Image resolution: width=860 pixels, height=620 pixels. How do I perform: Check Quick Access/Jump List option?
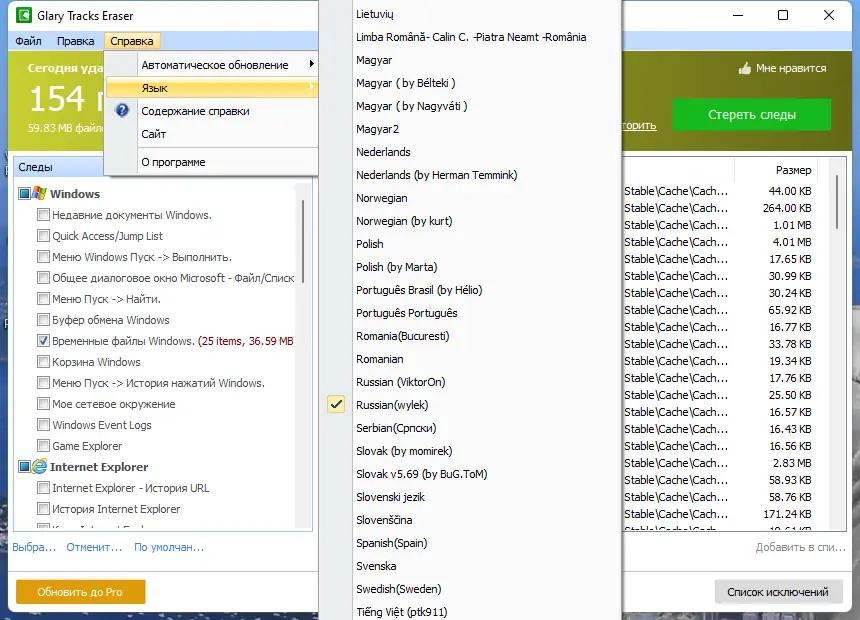(x=43, y=235)
